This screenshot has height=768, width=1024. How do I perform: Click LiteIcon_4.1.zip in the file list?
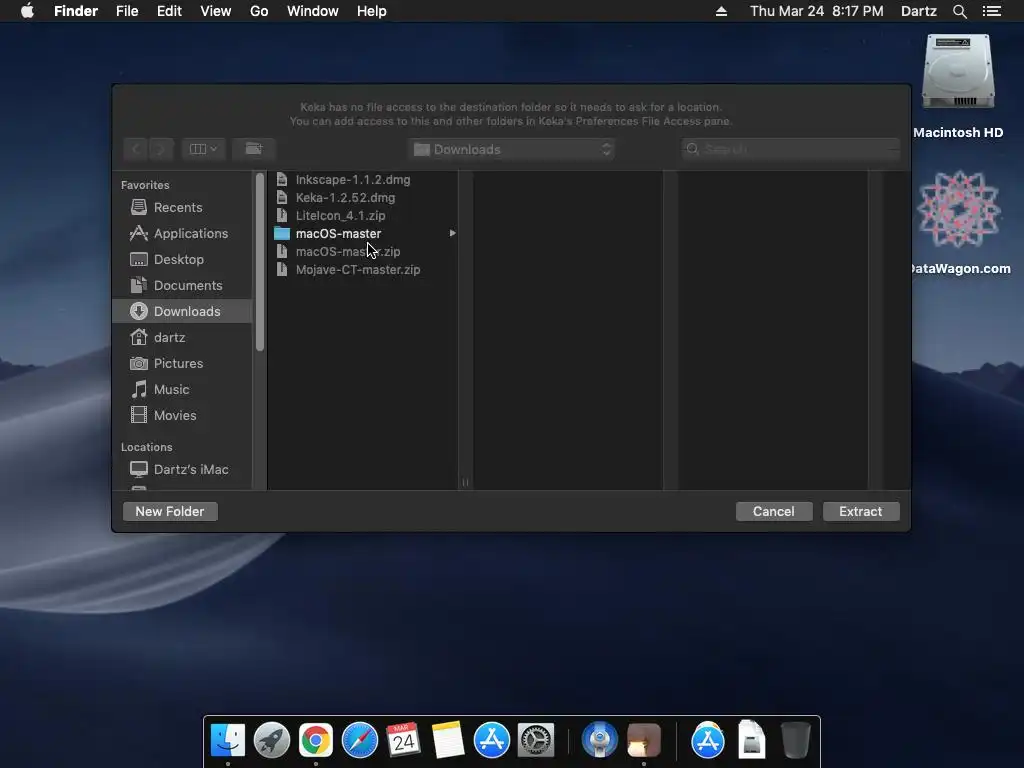363,216
